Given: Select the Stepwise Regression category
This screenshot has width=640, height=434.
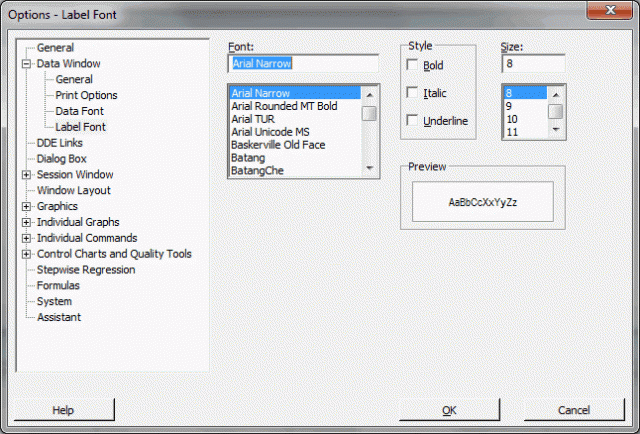Looking at the screenshot, I should click(86, 270).
